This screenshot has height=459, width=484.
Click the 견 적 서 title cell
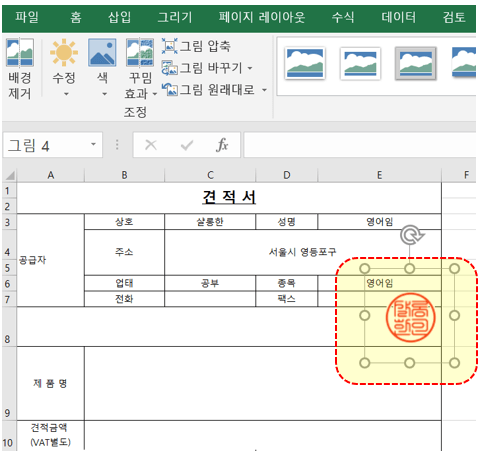tap(229, 198)
